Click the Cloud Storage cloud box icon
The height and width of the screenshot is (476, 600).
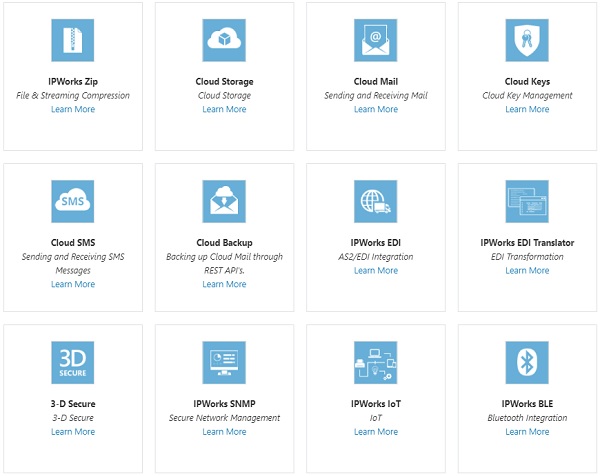(x=224, y=40)
